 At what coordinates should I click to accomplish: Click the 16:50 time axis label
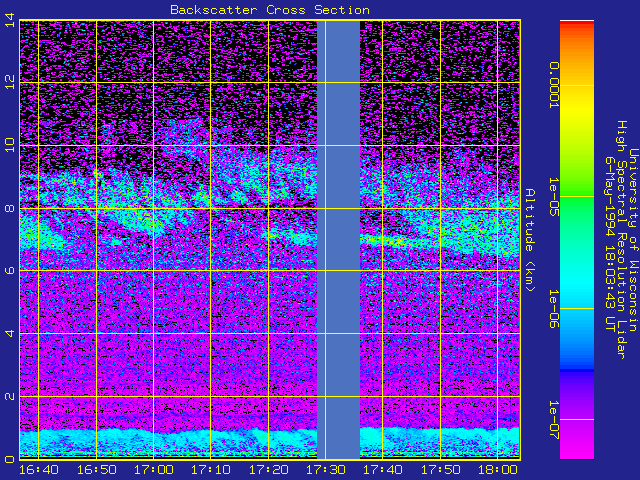click(97, 470)
